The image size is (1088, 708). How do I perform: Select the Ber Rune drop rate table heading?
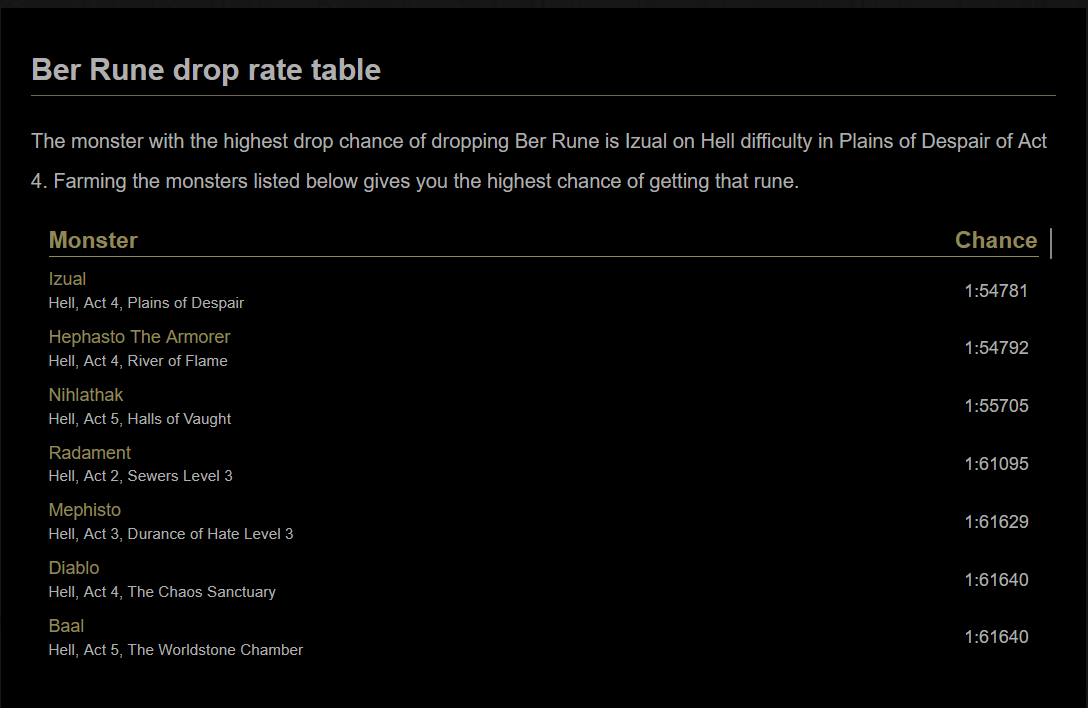coord(206,70)
